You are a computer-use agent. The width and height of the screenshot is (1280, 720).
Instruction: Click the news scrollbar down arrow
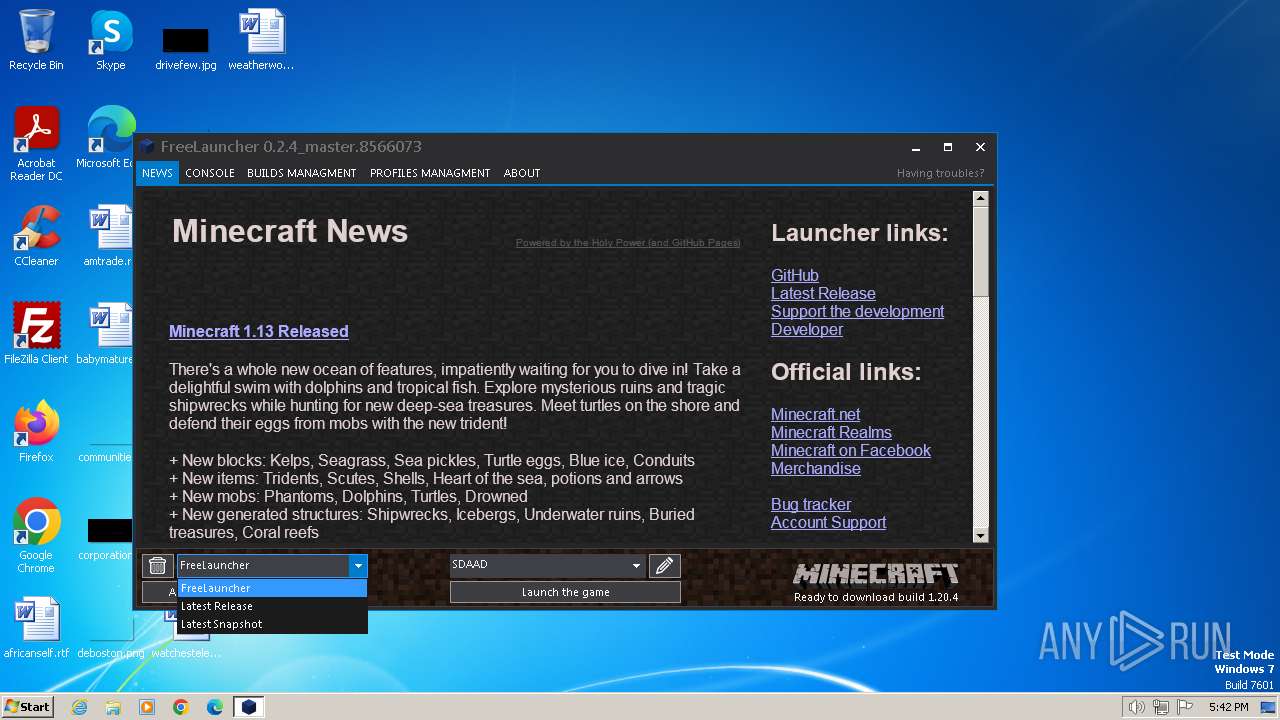pyautogui.click(x=980, y=536)
